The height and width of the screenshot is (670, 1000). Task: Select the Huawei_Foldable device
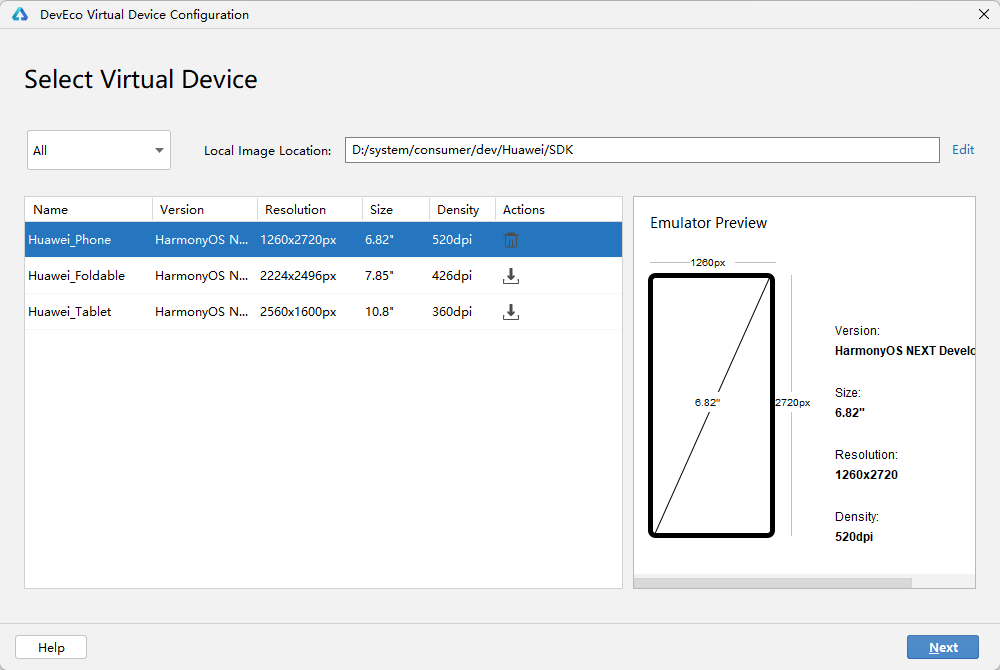tap(323, 275)
